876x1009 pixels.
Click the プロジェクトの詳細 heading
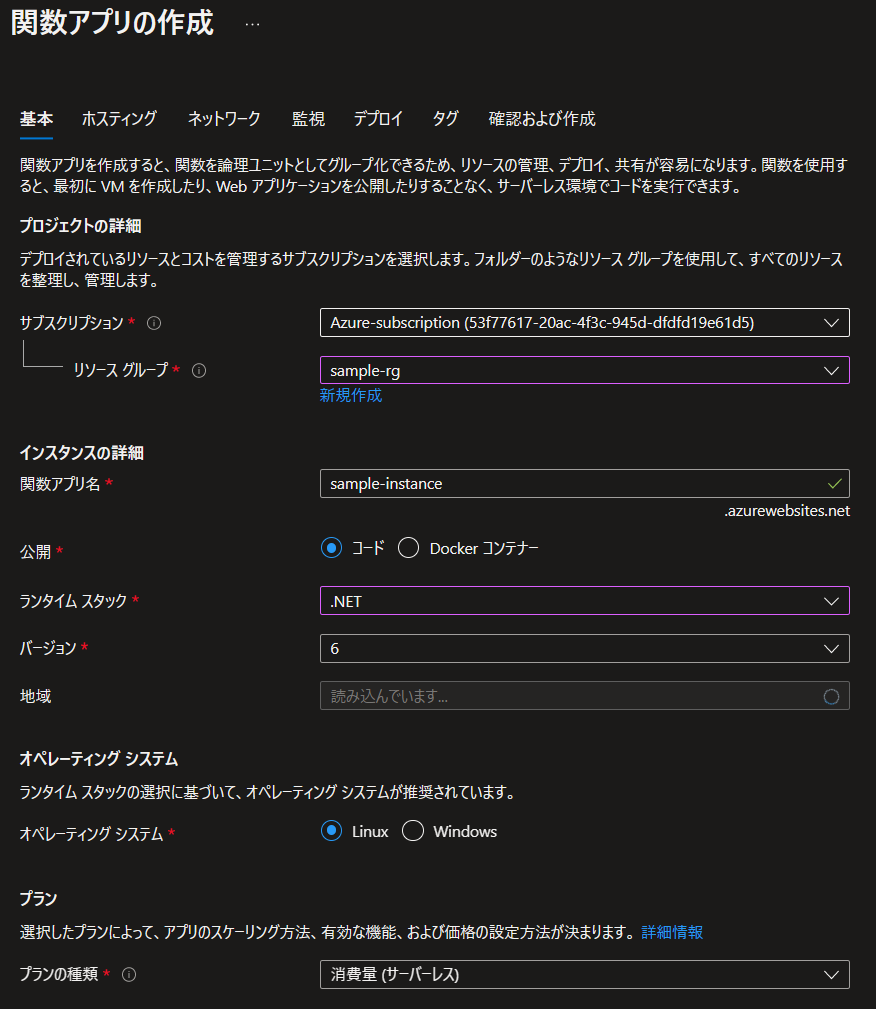80,226
